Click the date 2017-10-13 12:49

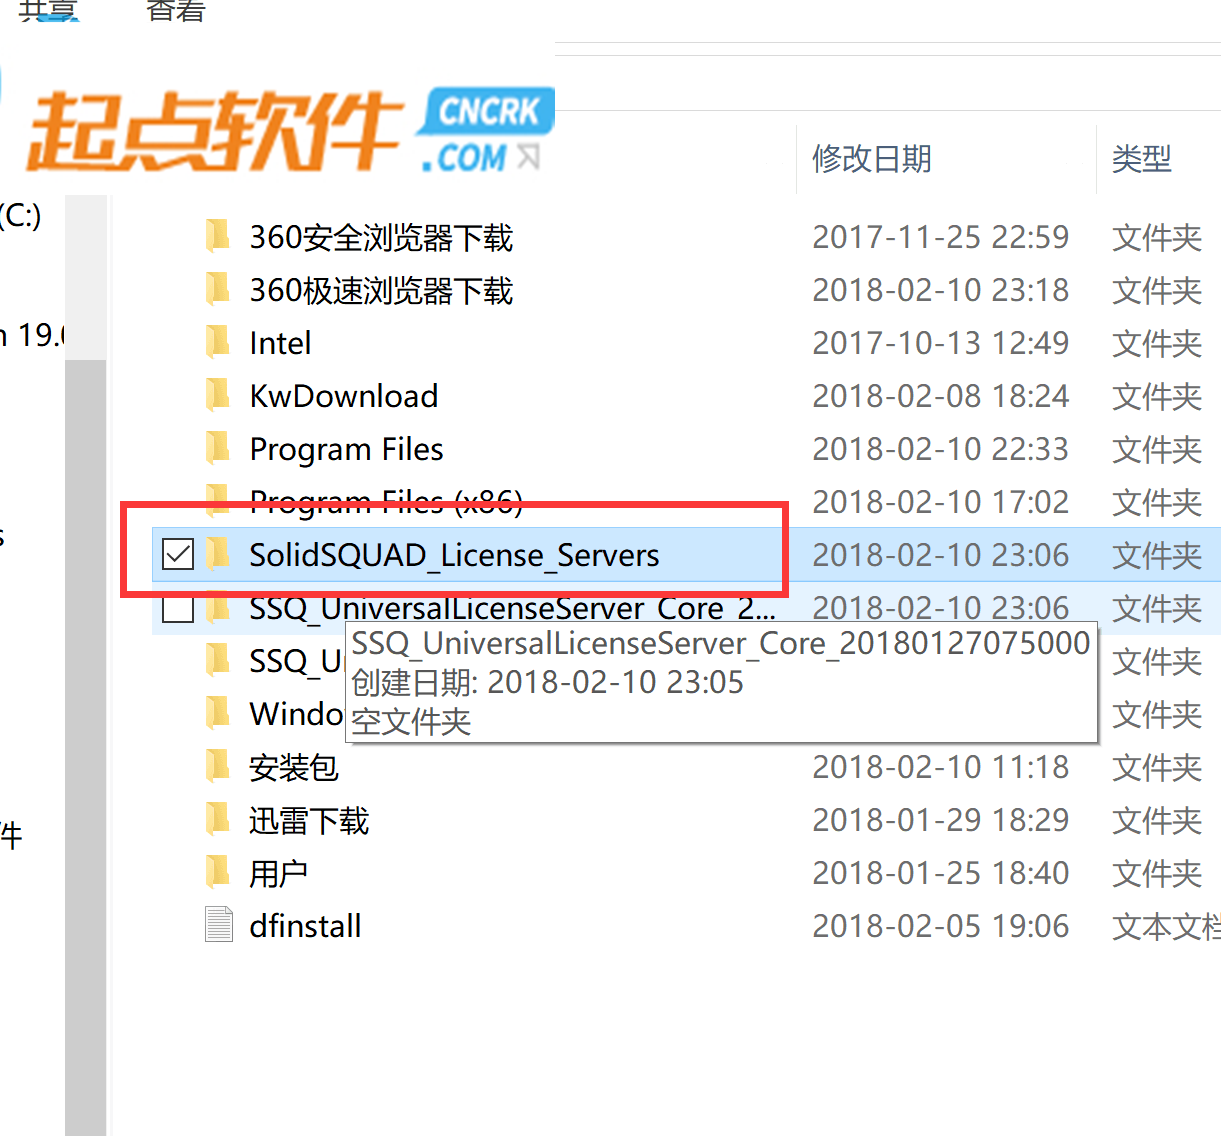(940, 343)
